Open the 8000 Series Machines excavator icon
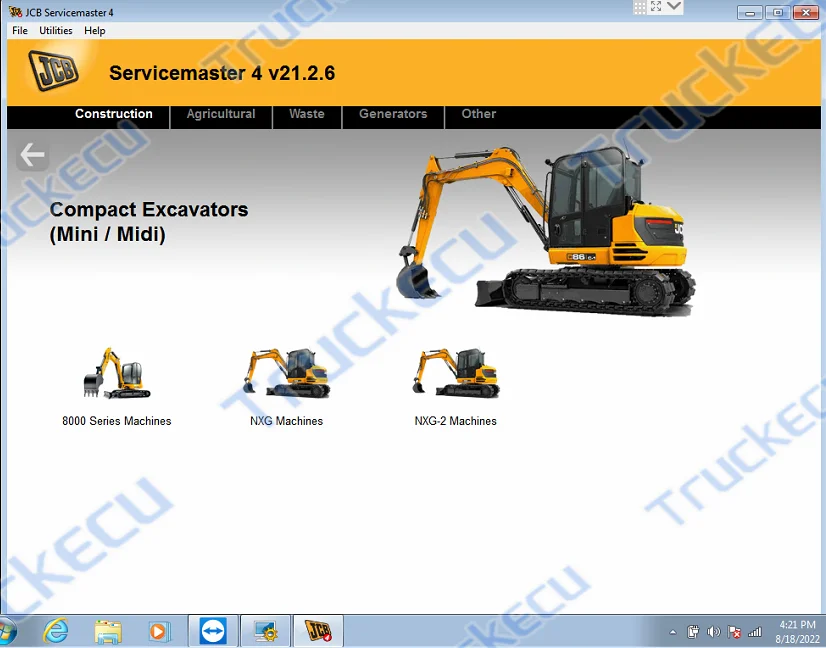The width and height of the screenshot is (826, 648). click(x=116, y=372)
